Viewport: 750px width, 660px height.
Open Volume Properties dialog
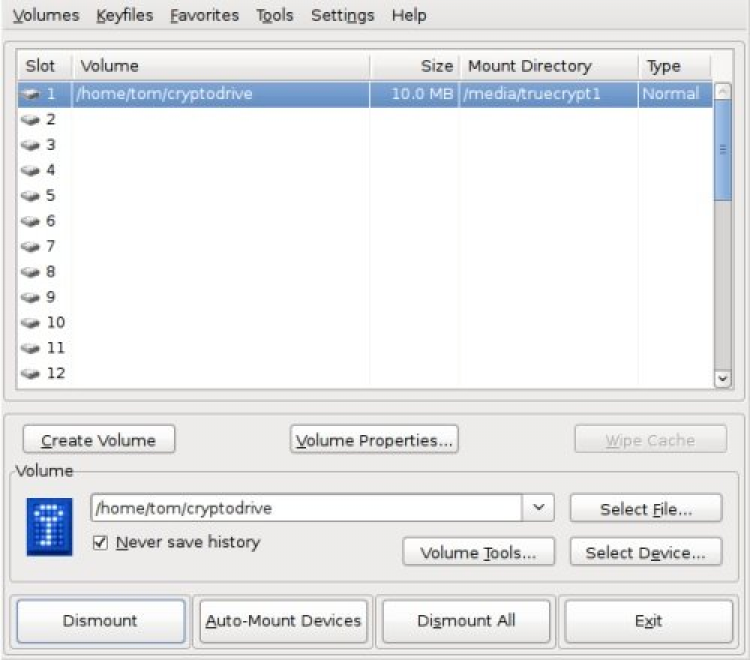(x=374, y=439)
